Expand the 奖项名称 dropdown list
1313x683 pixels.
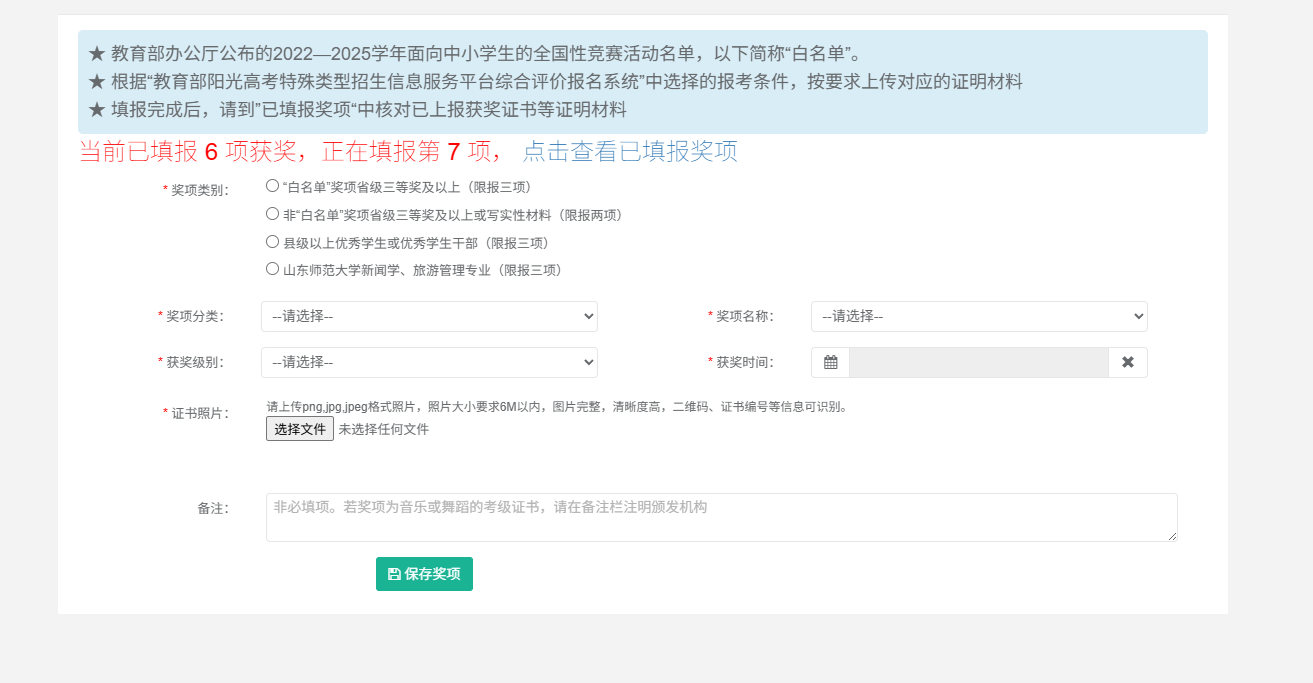click(979, 316)
